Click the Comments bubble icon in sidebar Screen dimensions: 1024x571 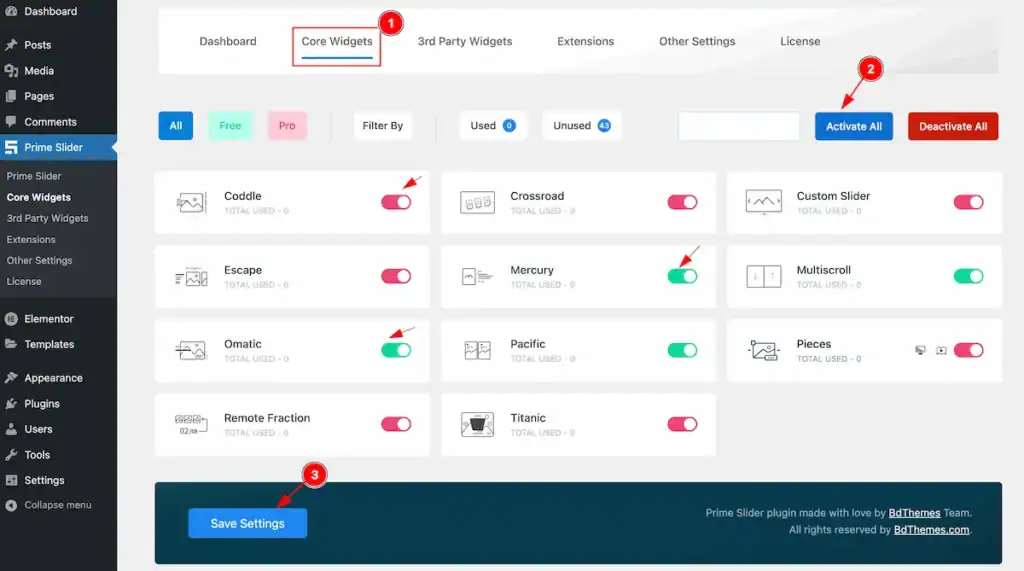(11, 122)
